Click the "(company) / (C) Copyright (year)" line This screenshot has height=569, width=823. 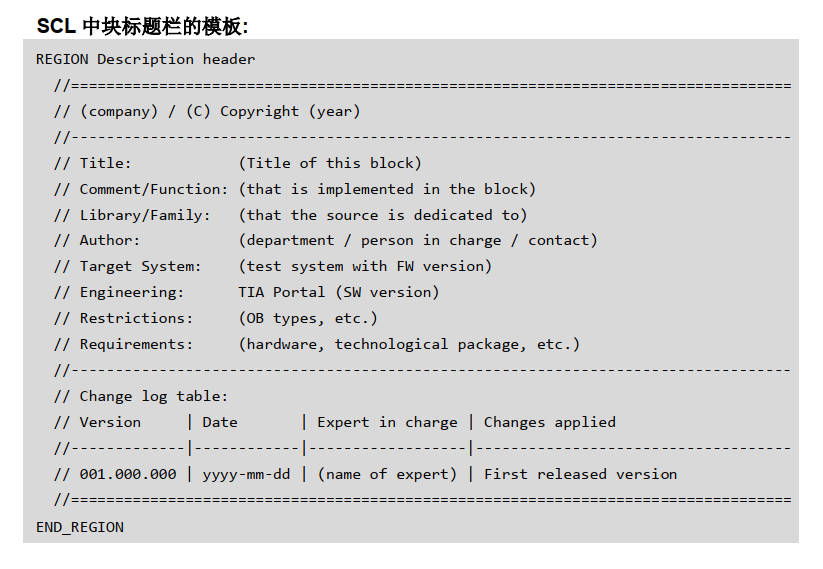[219, 111]
